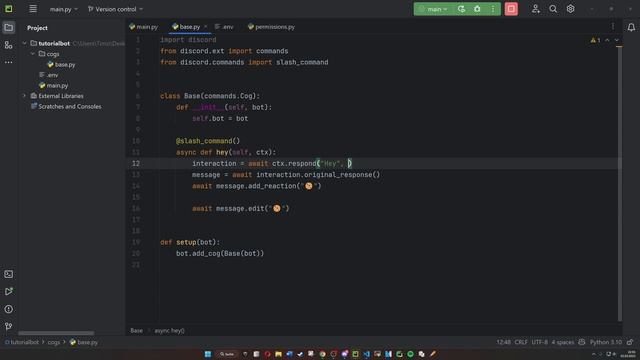The height and width of the screenshot is (360, 640).
Task: Close the base.py tab
Action: [x=205, y=27]
